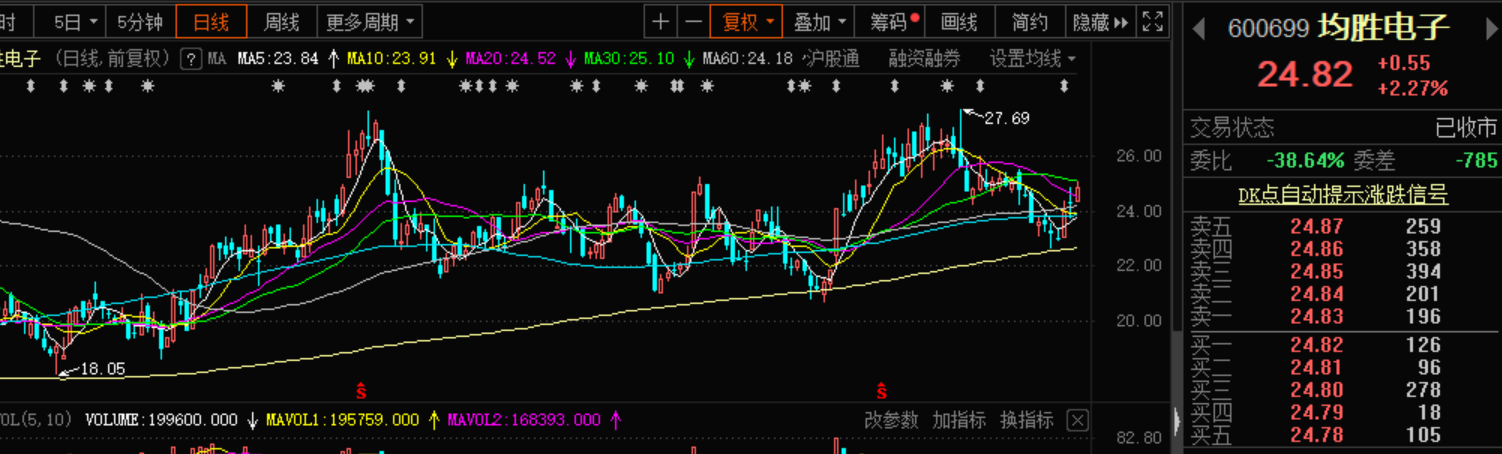The width and height of the screenshot is (1502, 454).
Task: Click the DK点自动提示涨跌信号 link
Action: point(1342,195)
